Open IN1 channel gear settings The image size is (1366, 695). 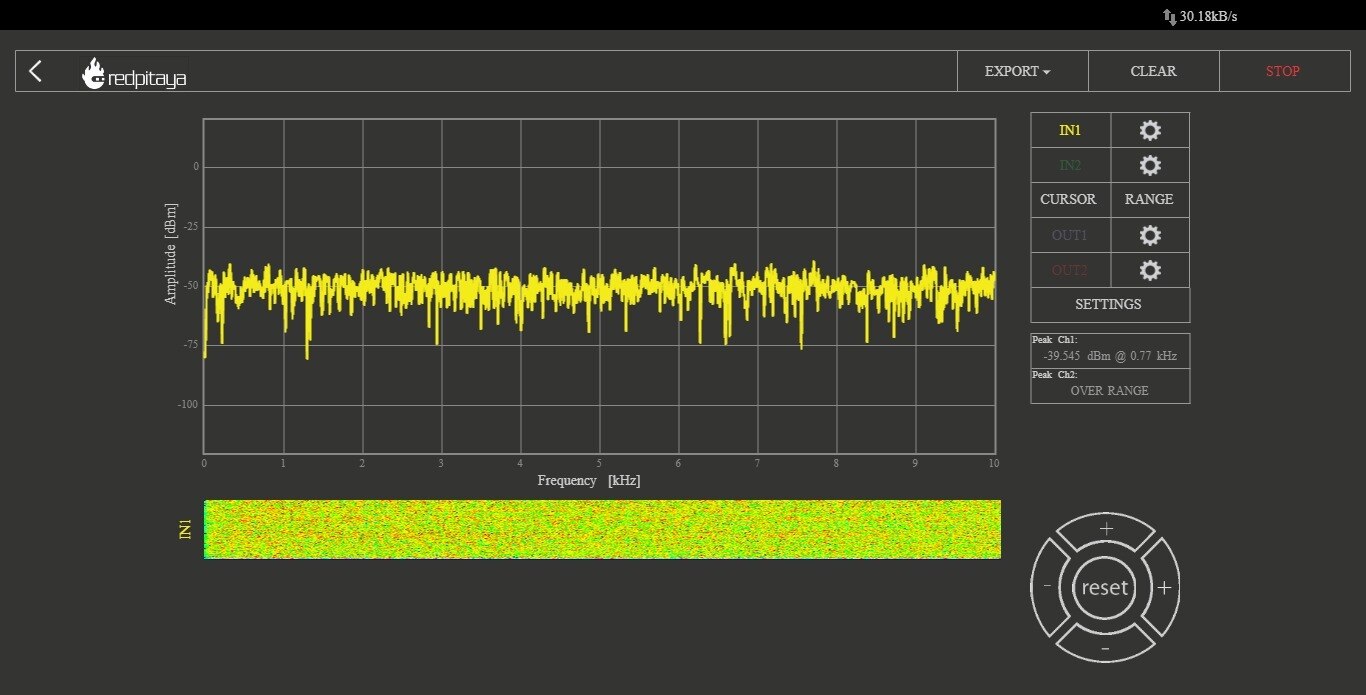pyautogui.click(x=1150, y=130)
